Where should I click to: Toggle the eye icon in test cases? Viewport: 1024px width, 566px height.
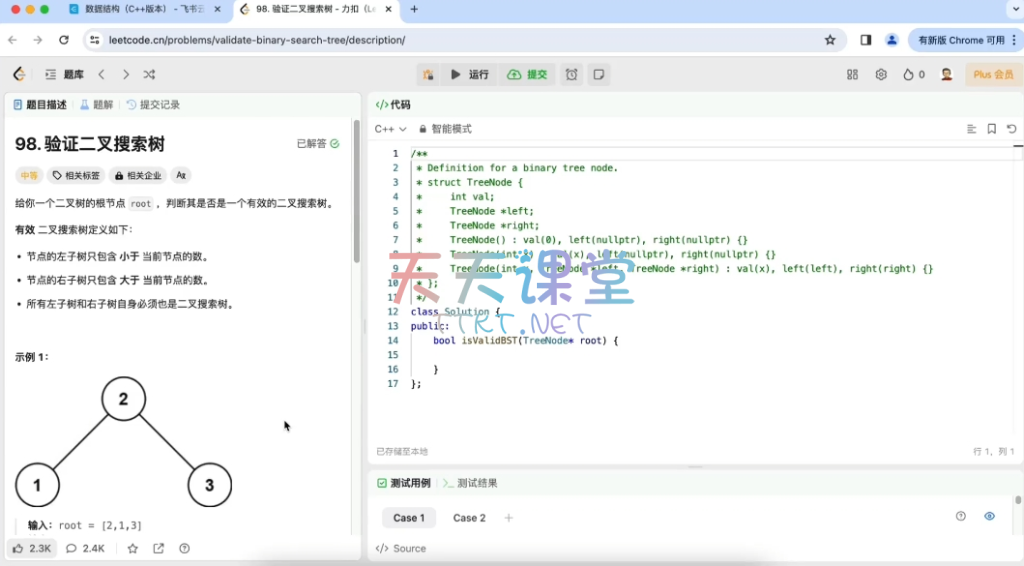[989, 517]
